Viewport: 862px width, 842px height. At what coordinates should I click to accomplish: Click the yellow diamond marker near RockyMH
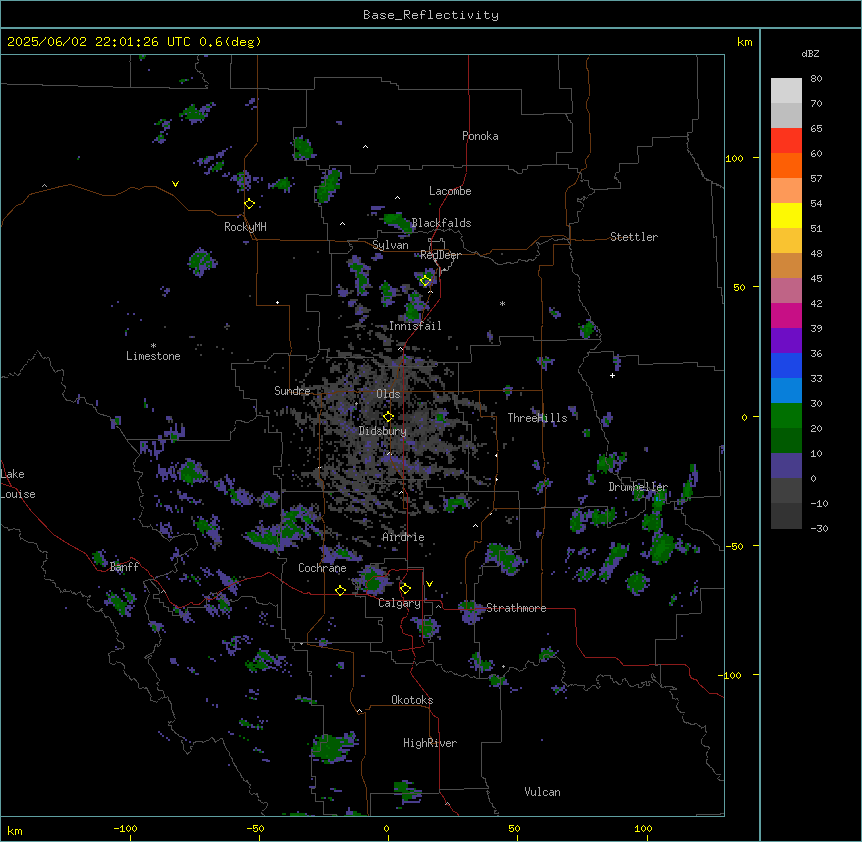pyautogui.click(x=250, y=204)
